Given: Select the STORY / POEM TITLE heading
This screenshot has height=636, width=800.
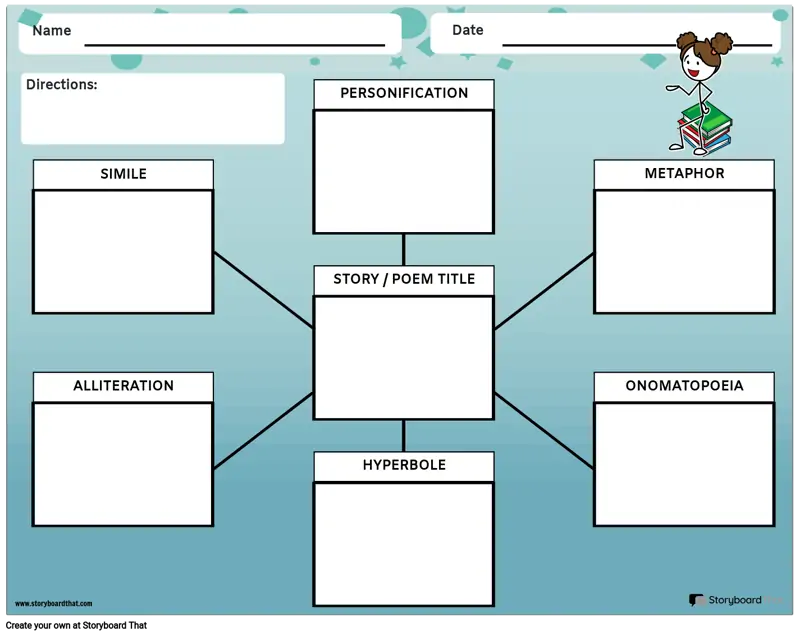Looking at the screenshot, I should pyautogui.click(x=404, y=279).
